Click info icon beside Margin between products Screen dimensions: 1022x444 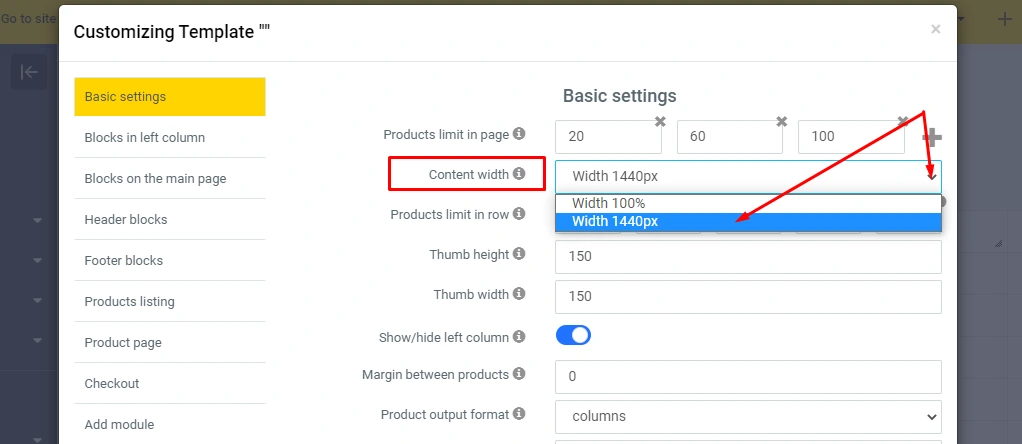(519, 374)
